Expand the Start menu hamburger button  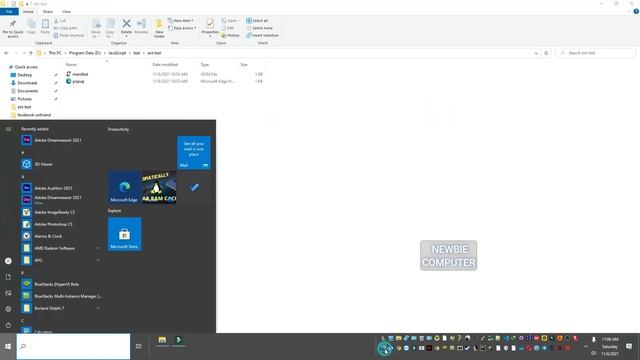click(8, 129)
